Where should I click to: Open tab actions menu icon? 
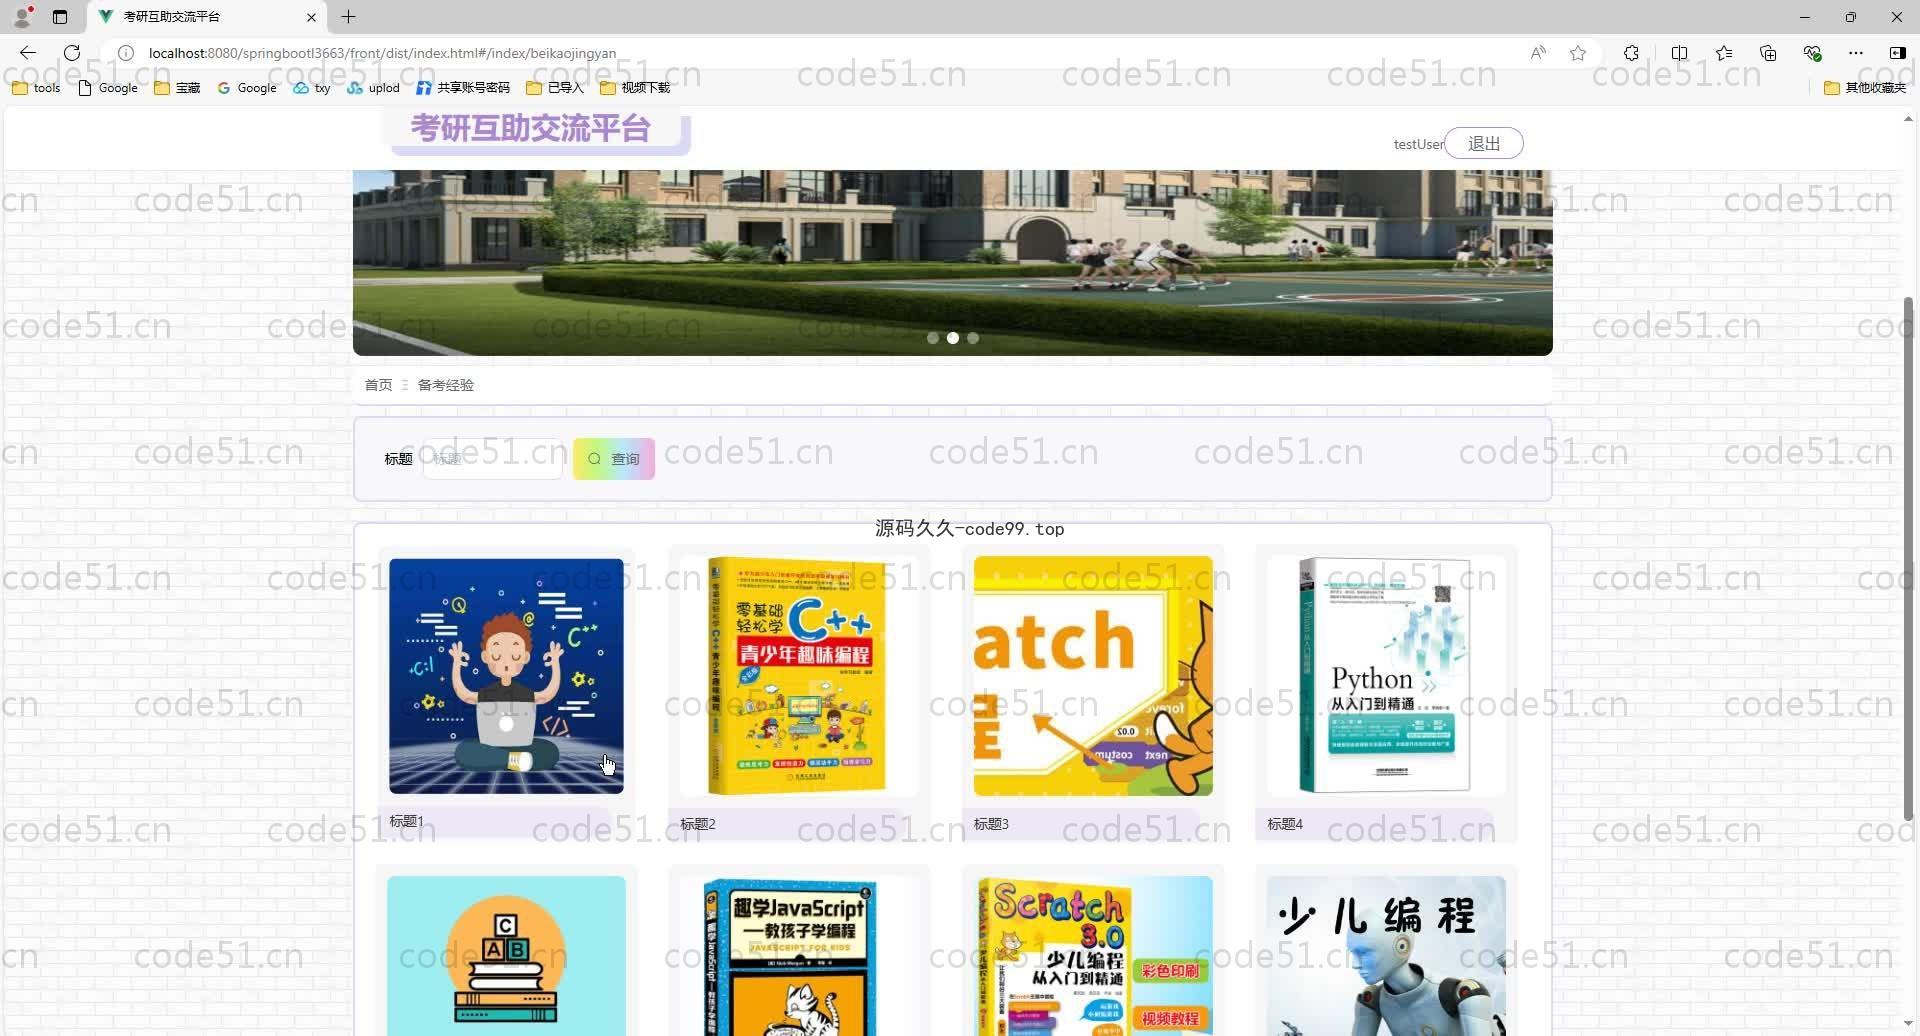[60, 17]
